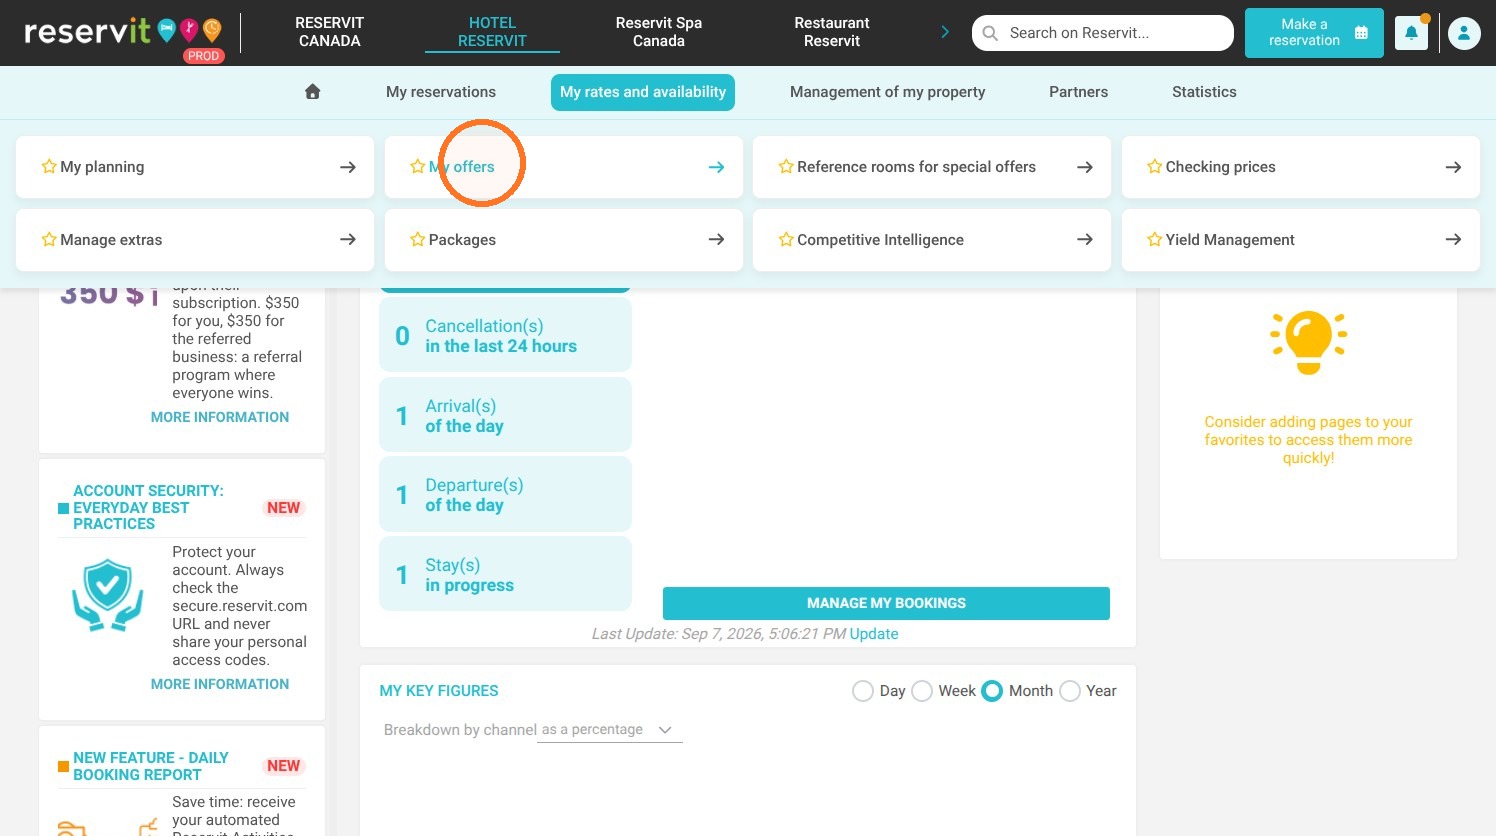Viewport: 1496px width, 836px height.
Task: Open the 'as a percentage' breakdown dropdown
Action: [x=610, y=730]
